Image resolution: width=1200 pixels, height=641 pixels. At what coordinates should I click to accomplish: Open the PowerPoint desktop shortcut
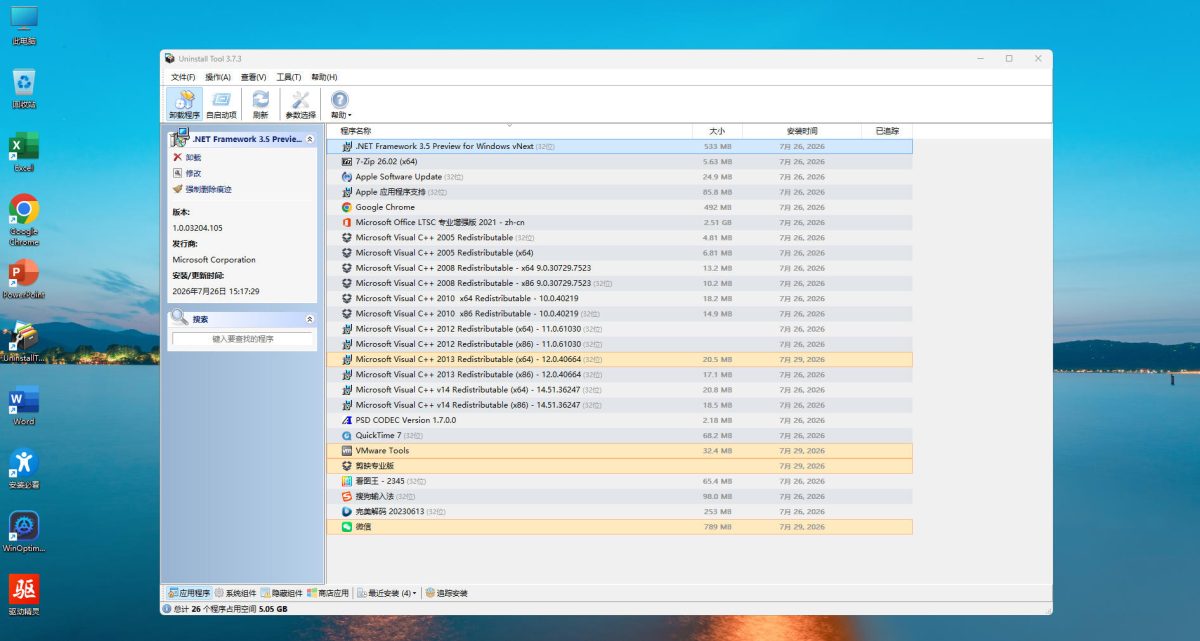pos(24,279)
